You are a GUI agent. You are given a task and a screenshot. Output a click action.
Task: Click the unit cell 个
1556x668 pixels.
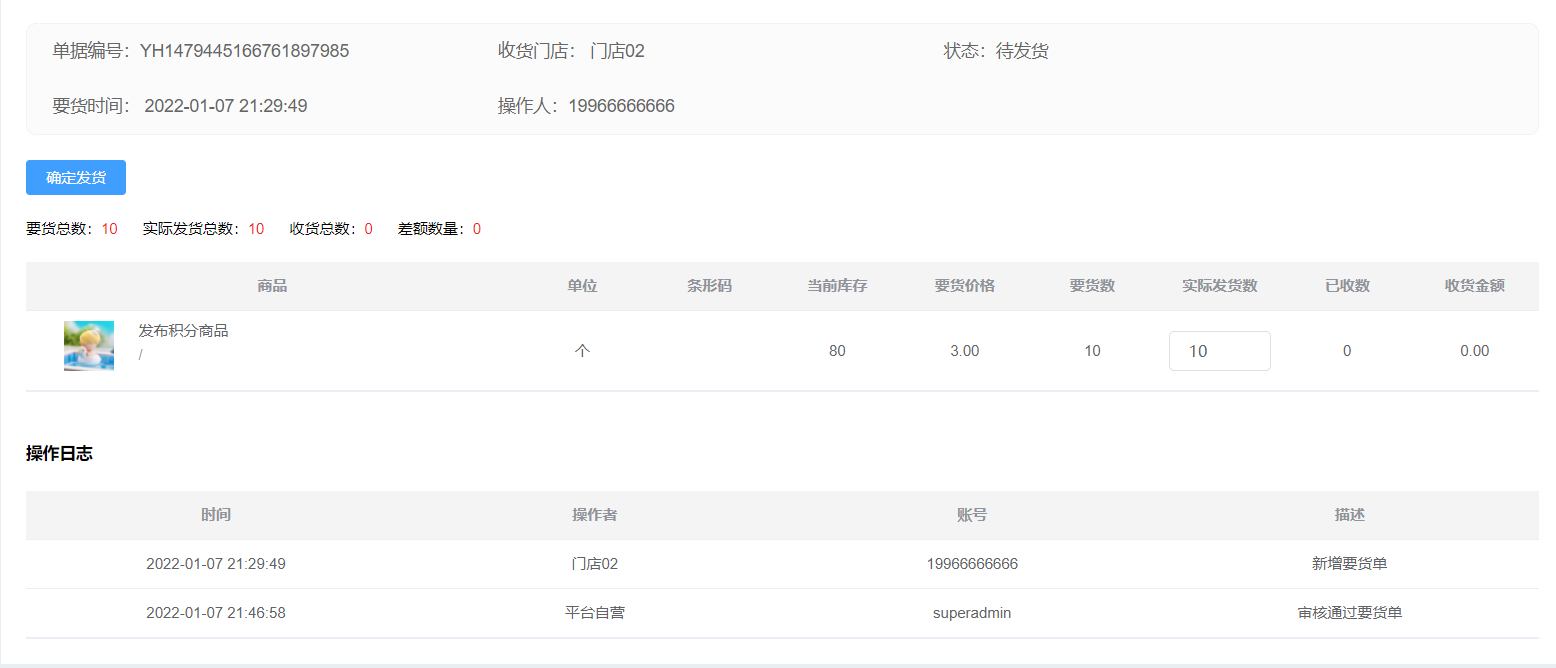582,351
